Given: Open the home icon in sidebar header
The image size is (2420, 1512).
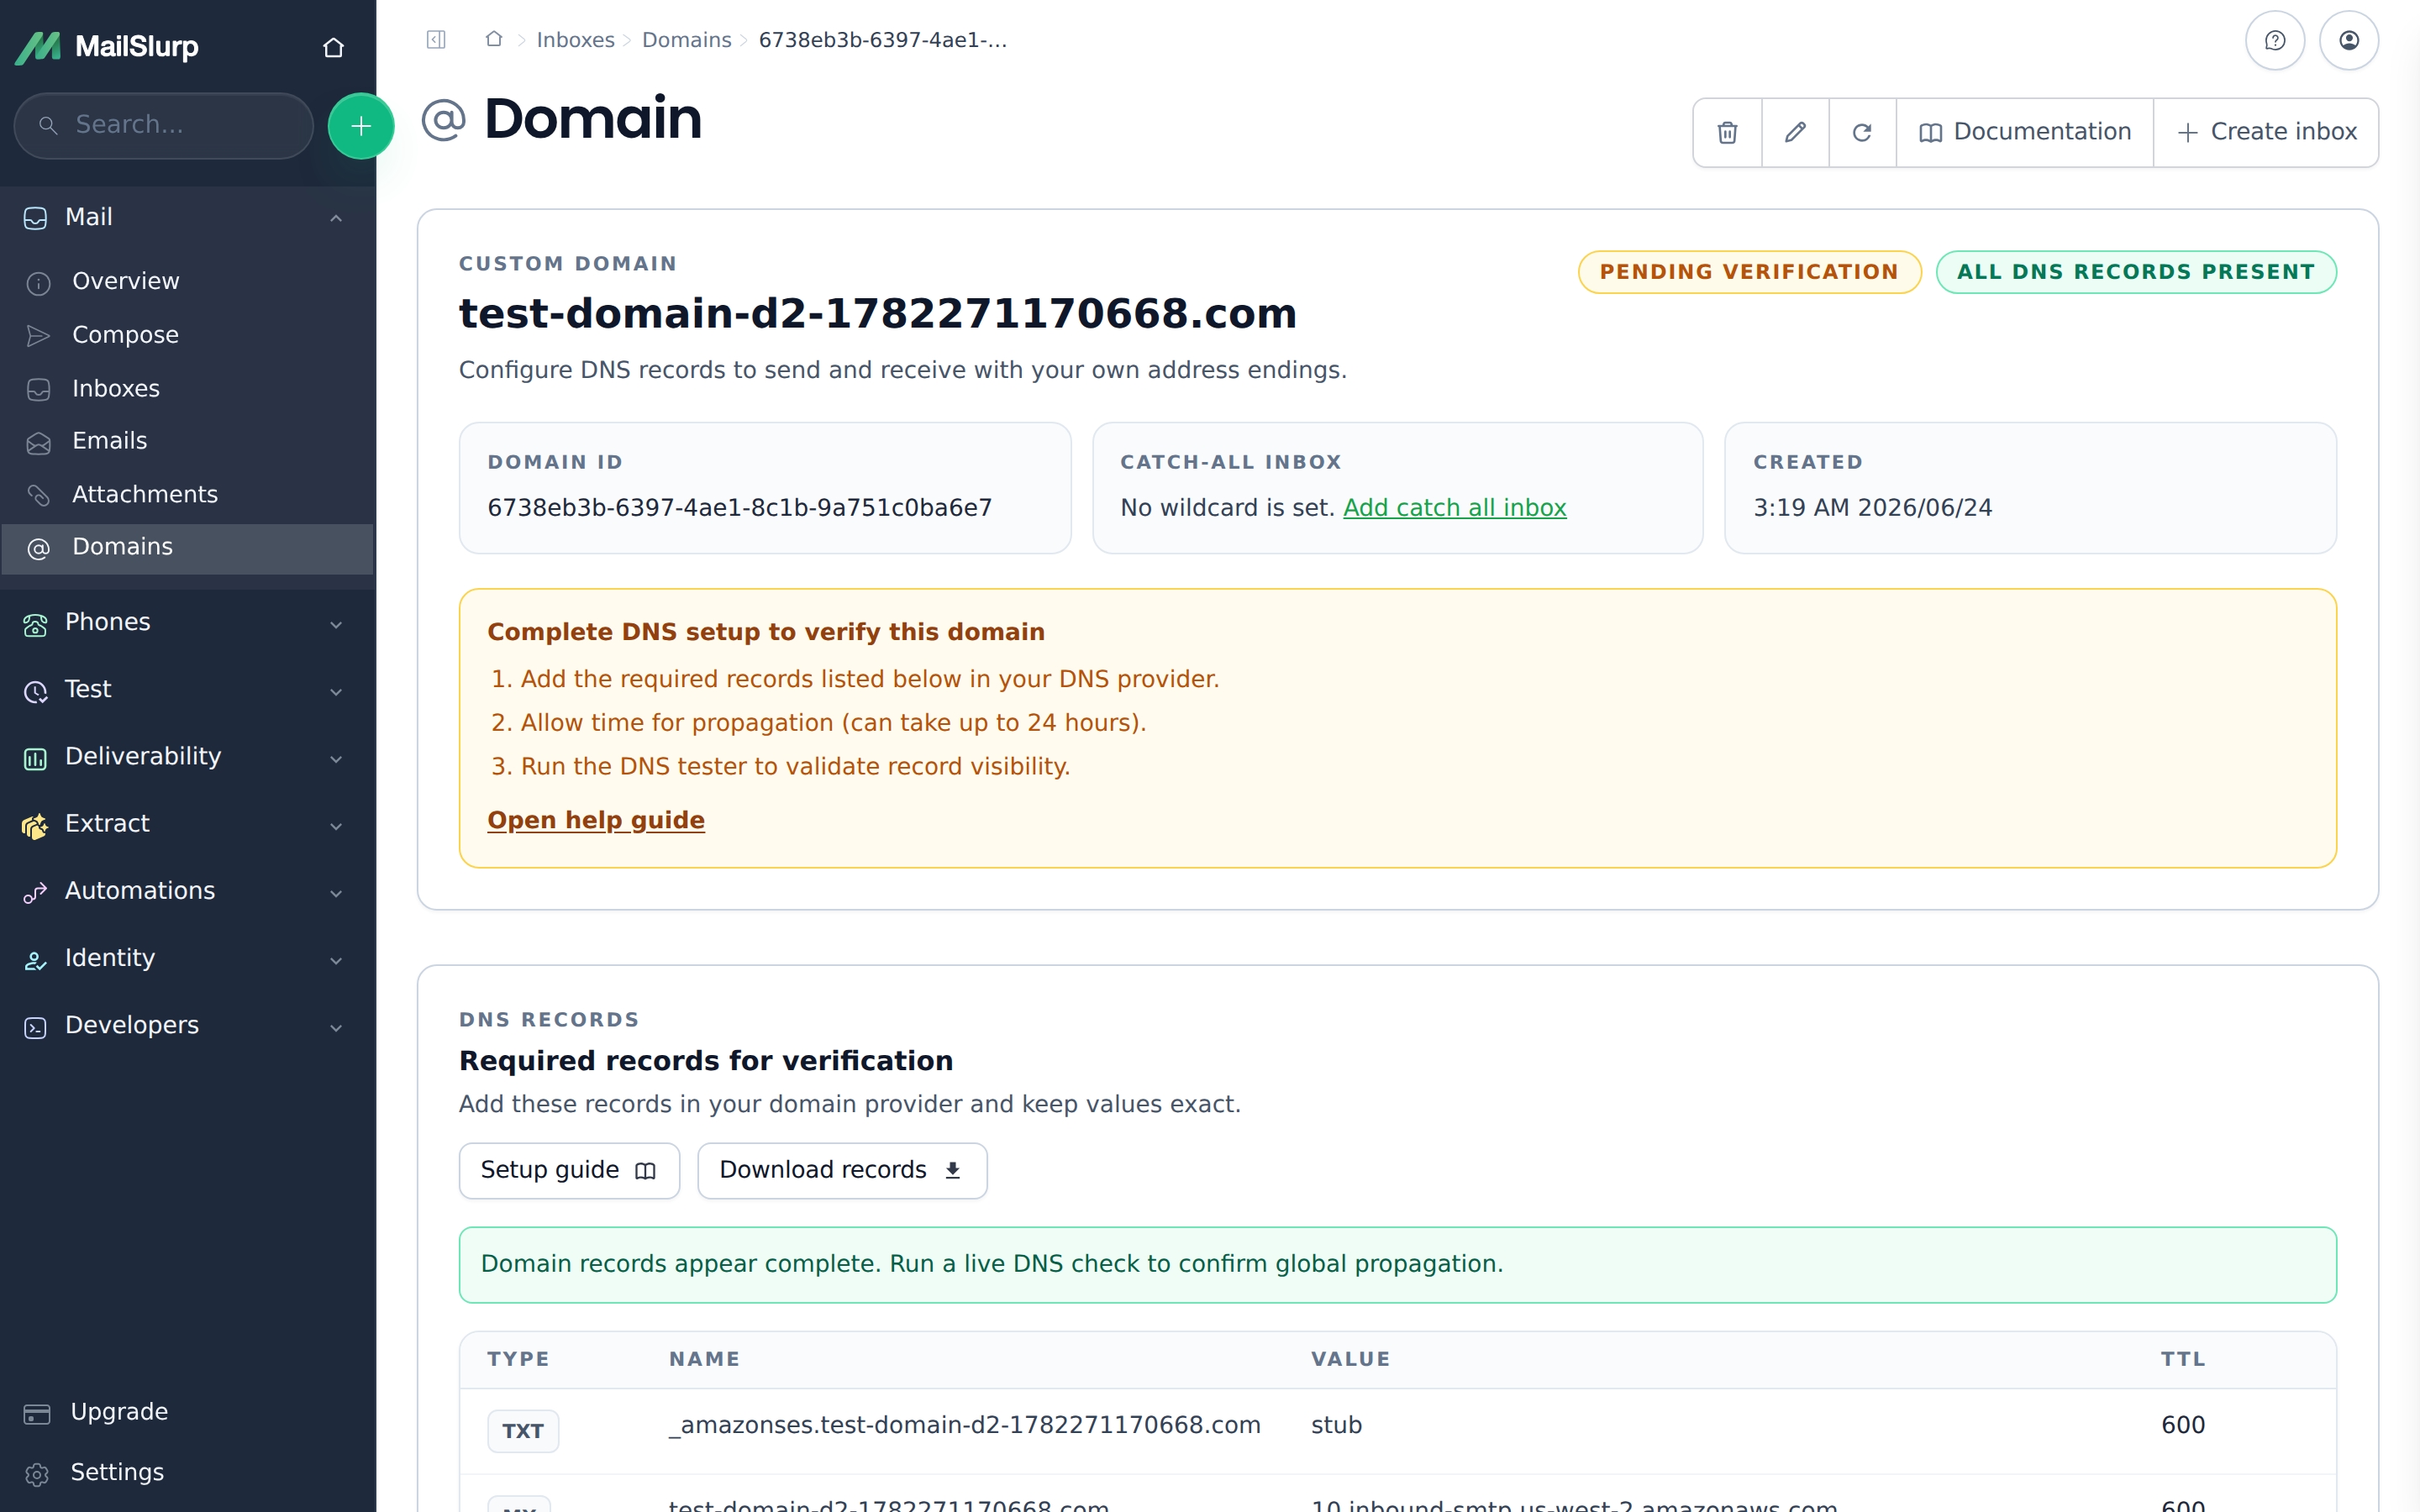Looking at the screenshot, I should 333,47.
